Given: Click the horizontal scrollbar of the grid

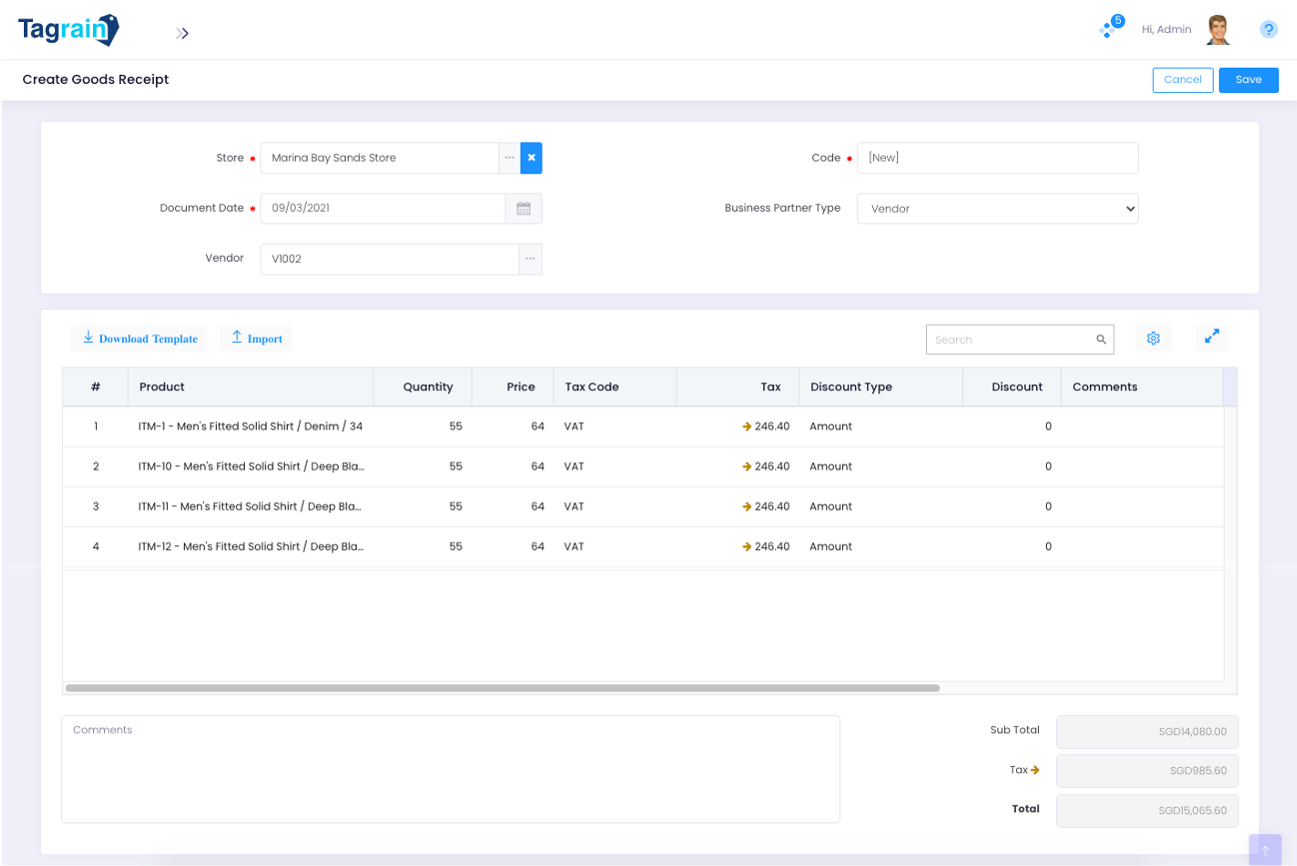Looking at the screenshot, I should click(x=502, y=688).
